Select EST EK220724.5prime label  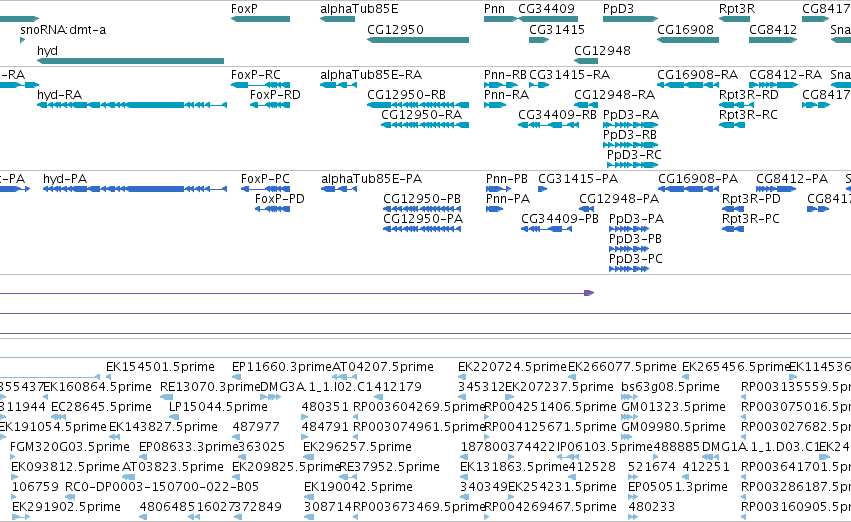pyautogui.click(x=512, y=367)
